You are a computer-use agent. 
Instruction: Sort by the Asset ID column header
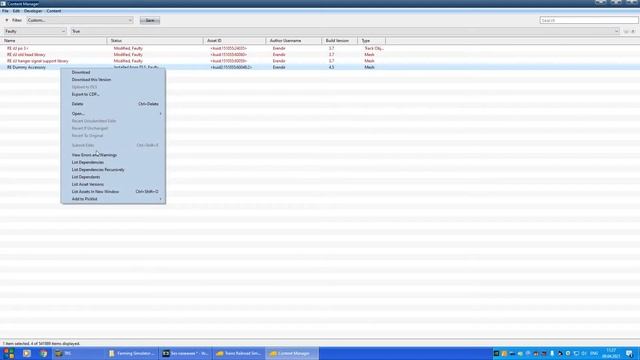(235, 41)
